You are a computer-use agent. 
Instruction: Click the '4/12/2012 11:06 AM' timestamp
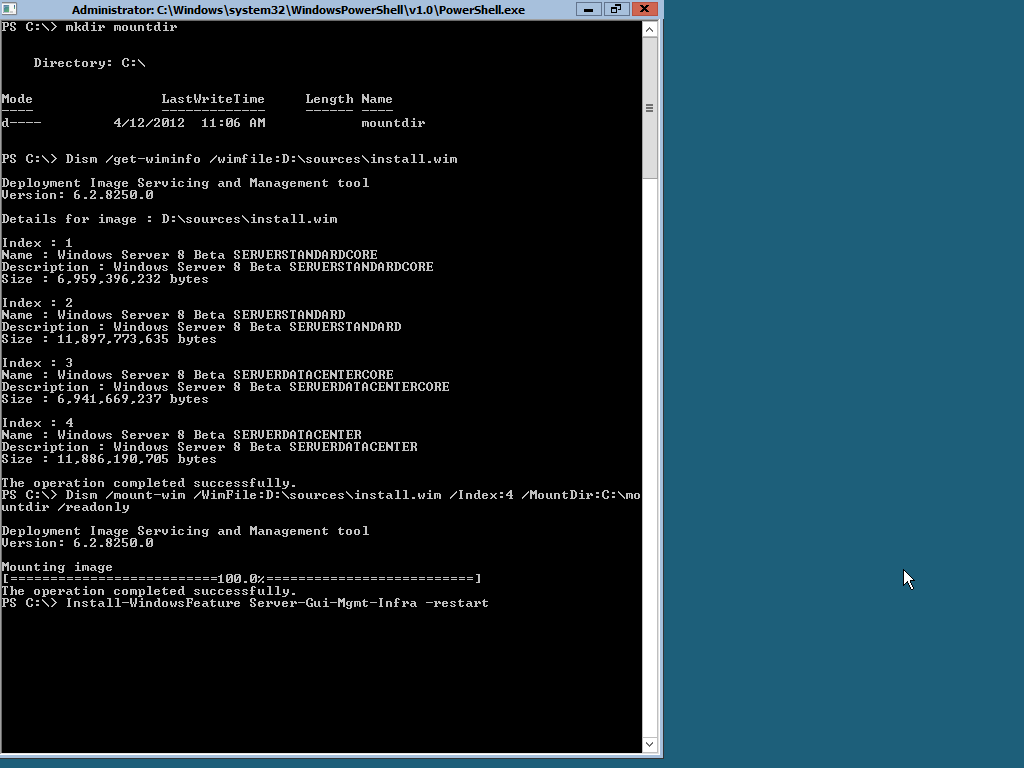pyautogui.click(x=189, y=123)
